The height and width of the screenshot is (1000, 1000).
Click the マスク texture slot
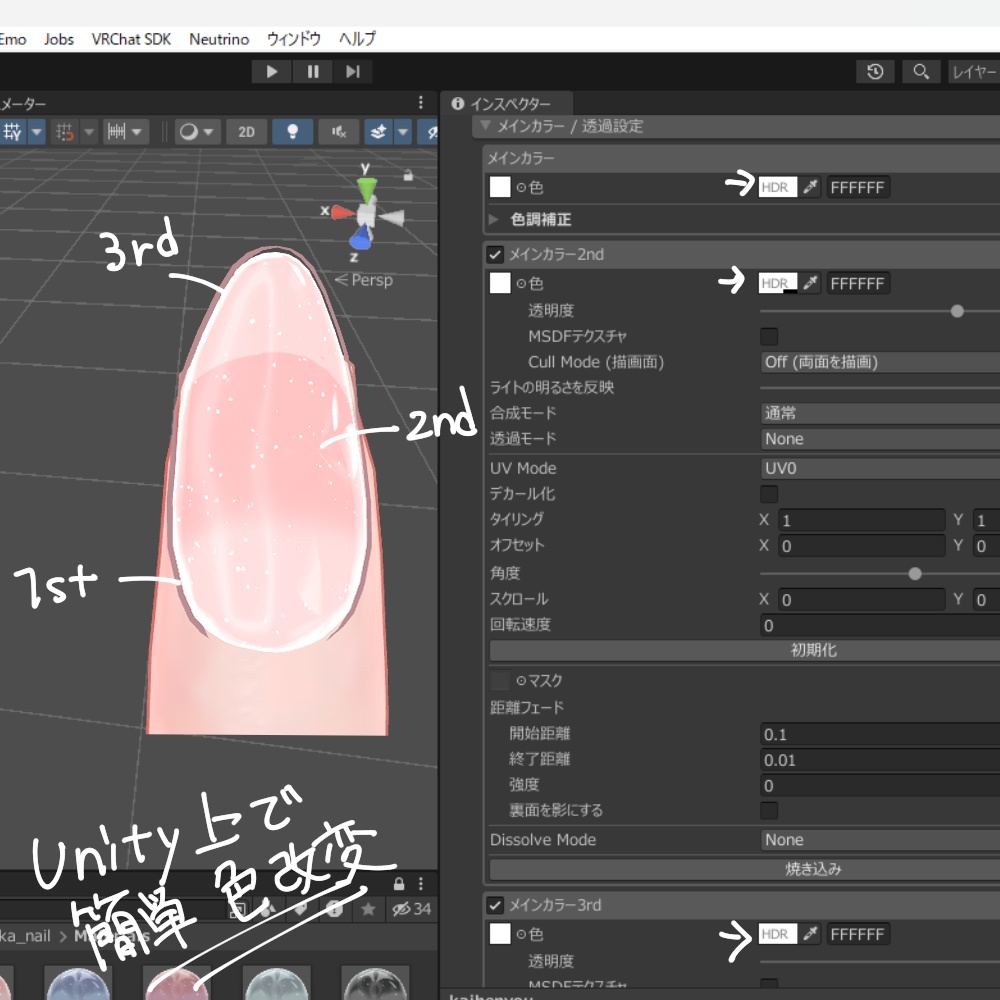500,680
